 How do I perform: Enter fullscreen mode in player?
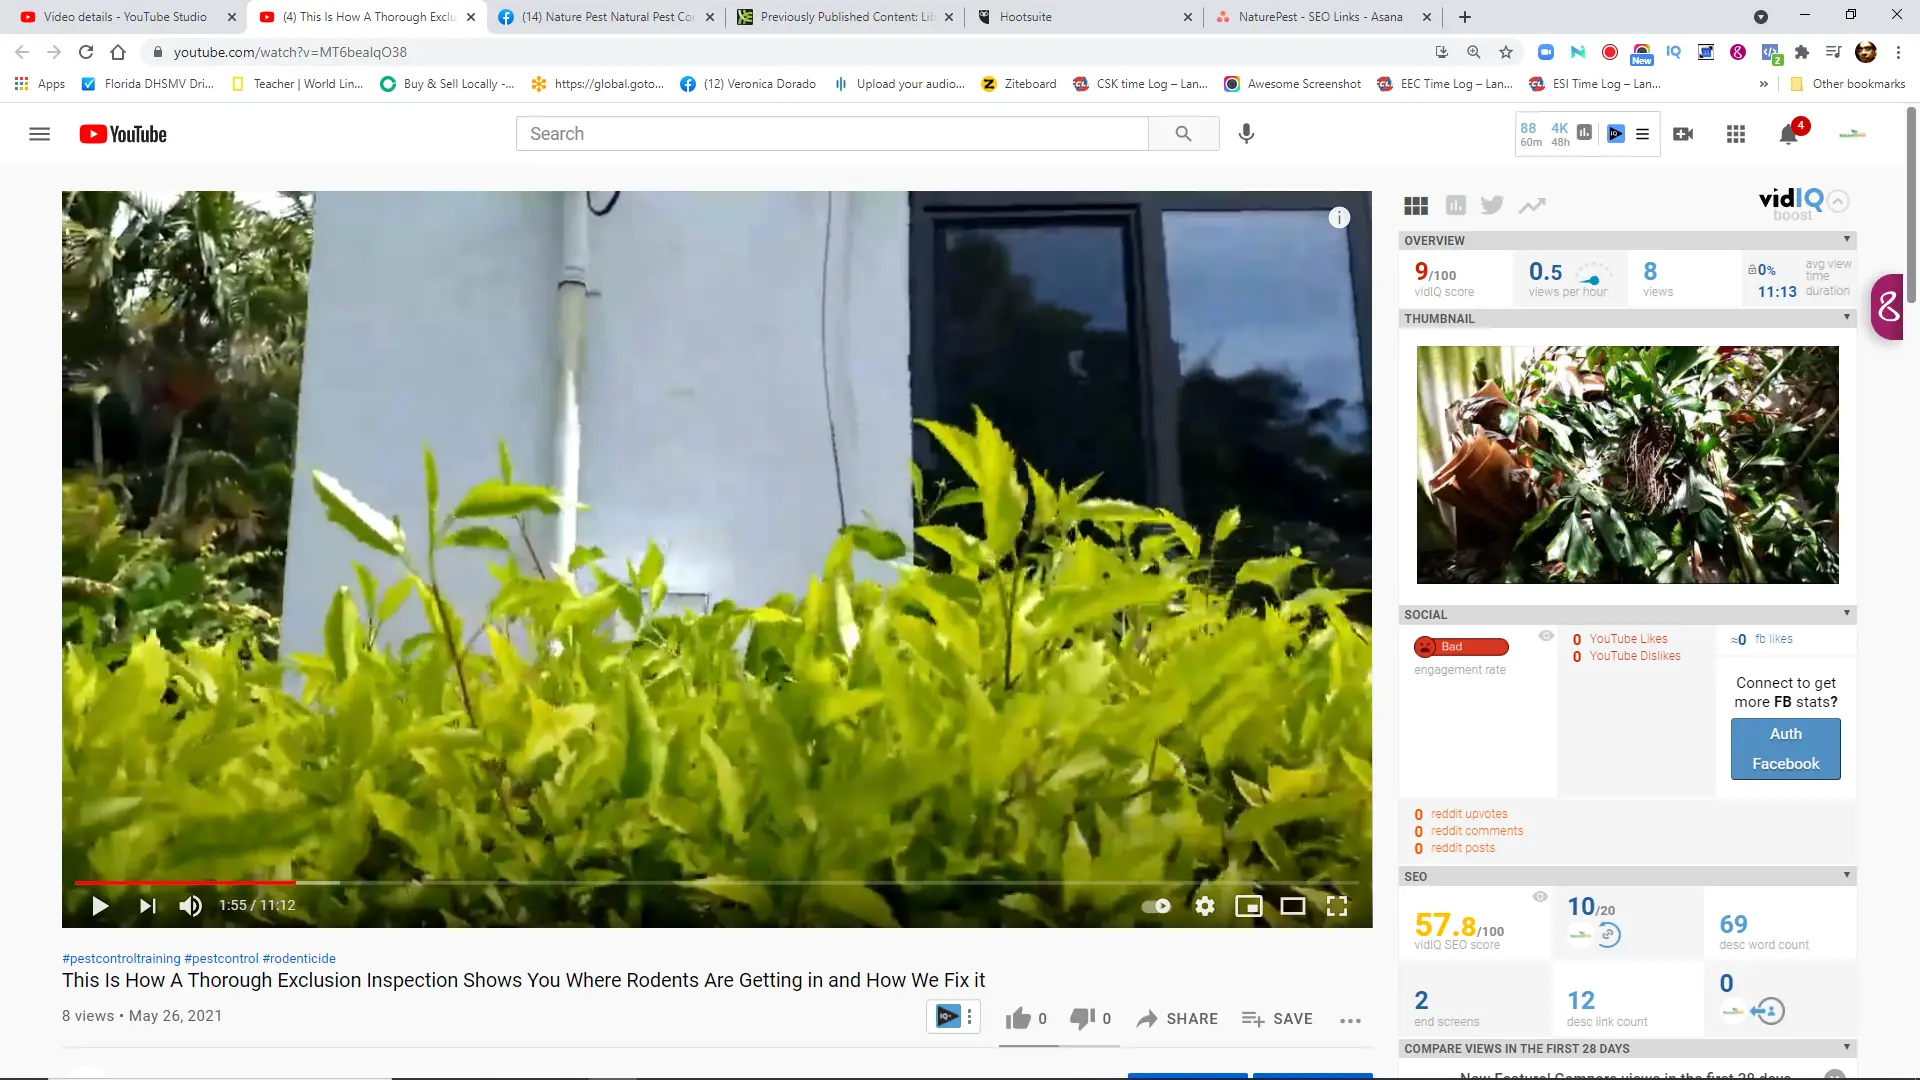pyautogui.click(x=1337, y=906)
